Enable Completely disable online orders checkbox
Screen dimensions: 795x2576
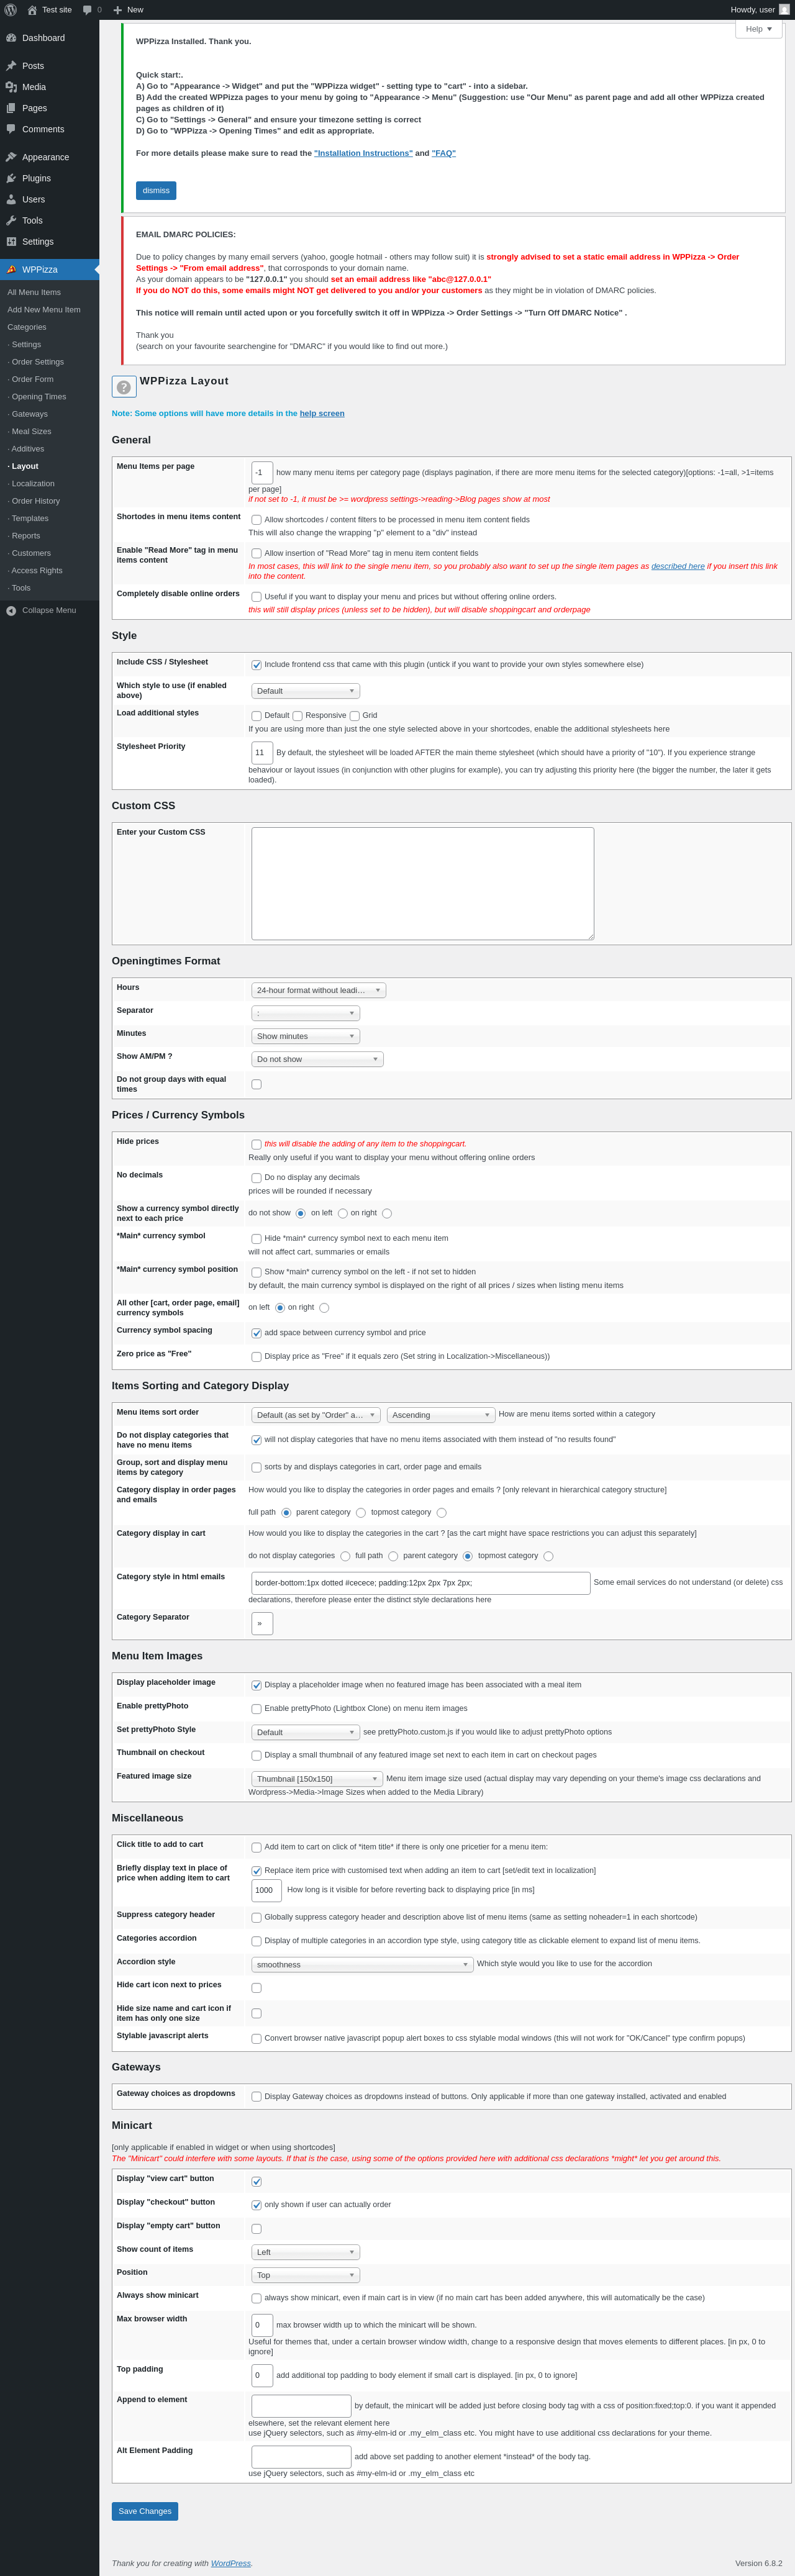click(256, 597)
